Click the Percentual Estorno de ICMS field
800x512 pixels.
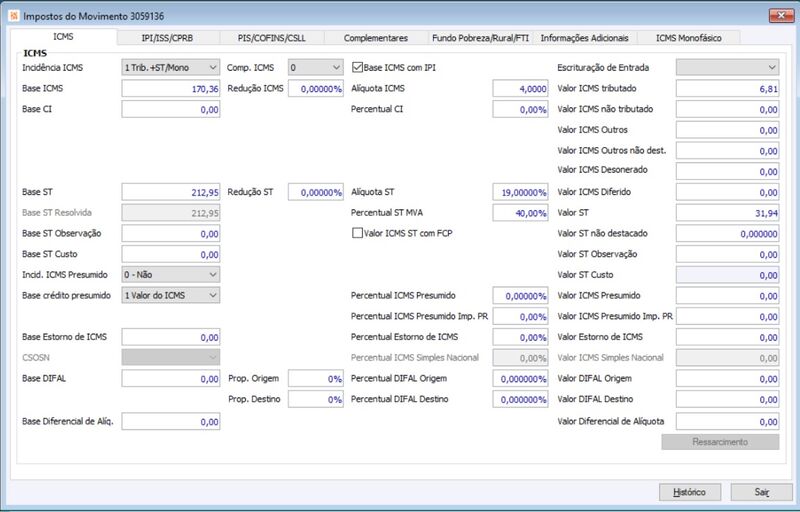520,337
